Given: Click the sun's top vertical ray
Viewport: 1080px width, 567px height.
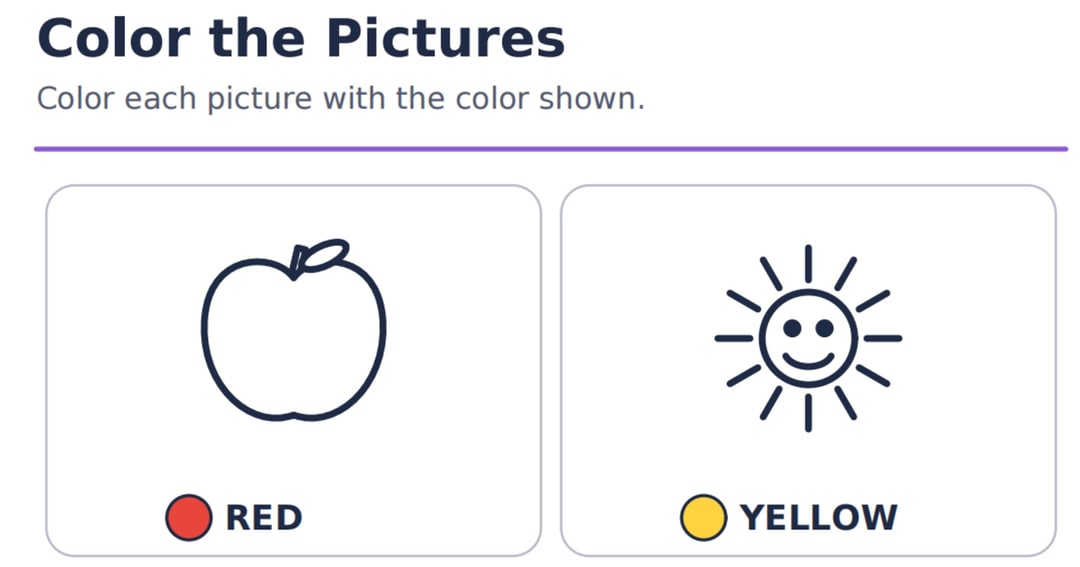Looking at the screenshot, I should pos(808,263).
